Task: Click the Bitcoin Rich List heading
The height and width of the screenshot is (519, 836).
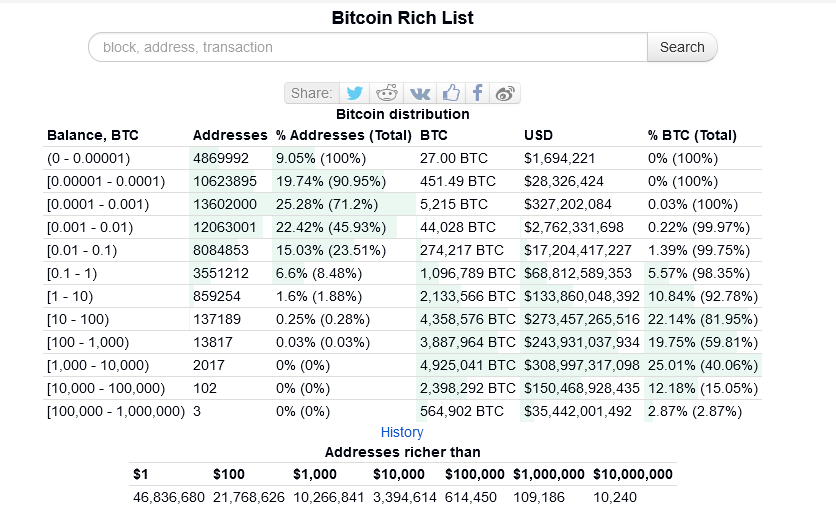Action: pyautogui.click(x=403, y=18)
